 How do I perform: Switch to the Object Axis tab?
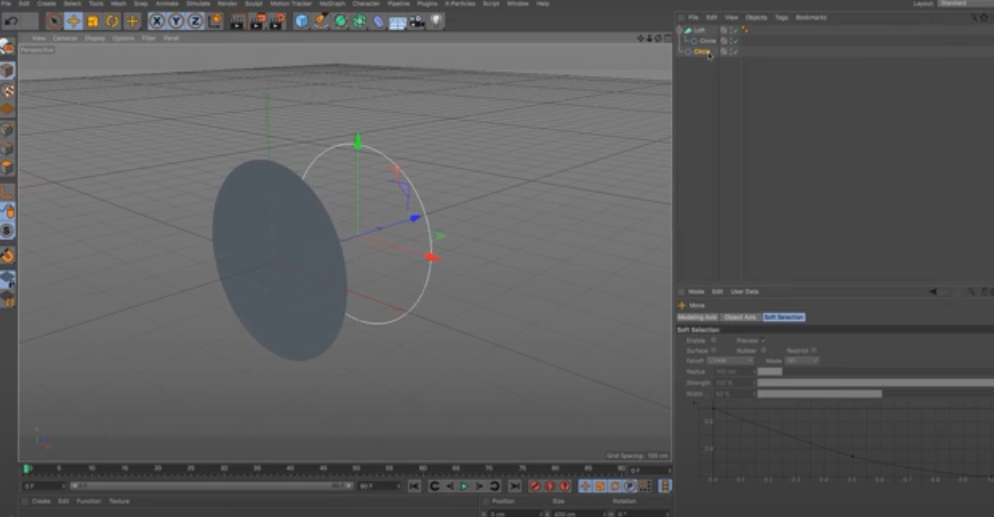(x=740, y=317)
